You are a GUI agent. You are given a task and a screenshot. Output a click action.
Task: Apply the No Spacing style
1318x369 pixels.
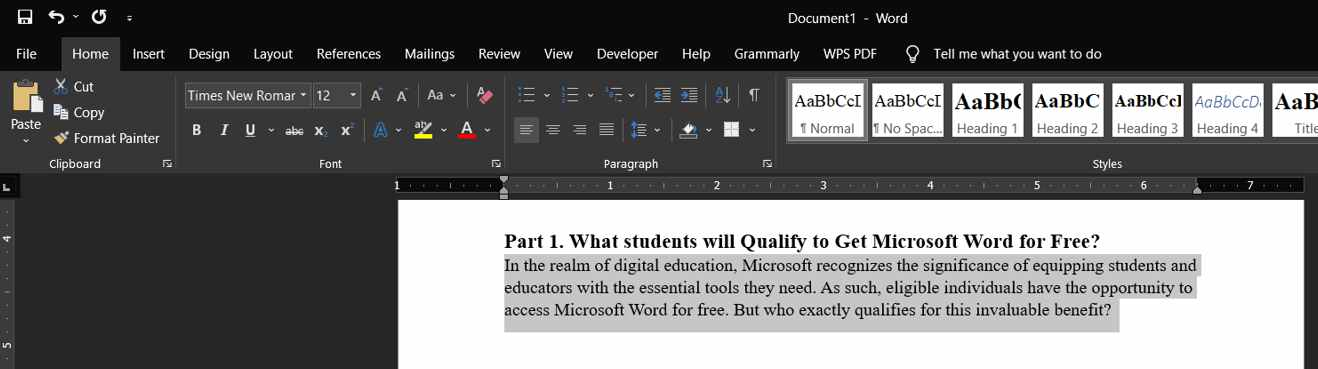[907, 110]
